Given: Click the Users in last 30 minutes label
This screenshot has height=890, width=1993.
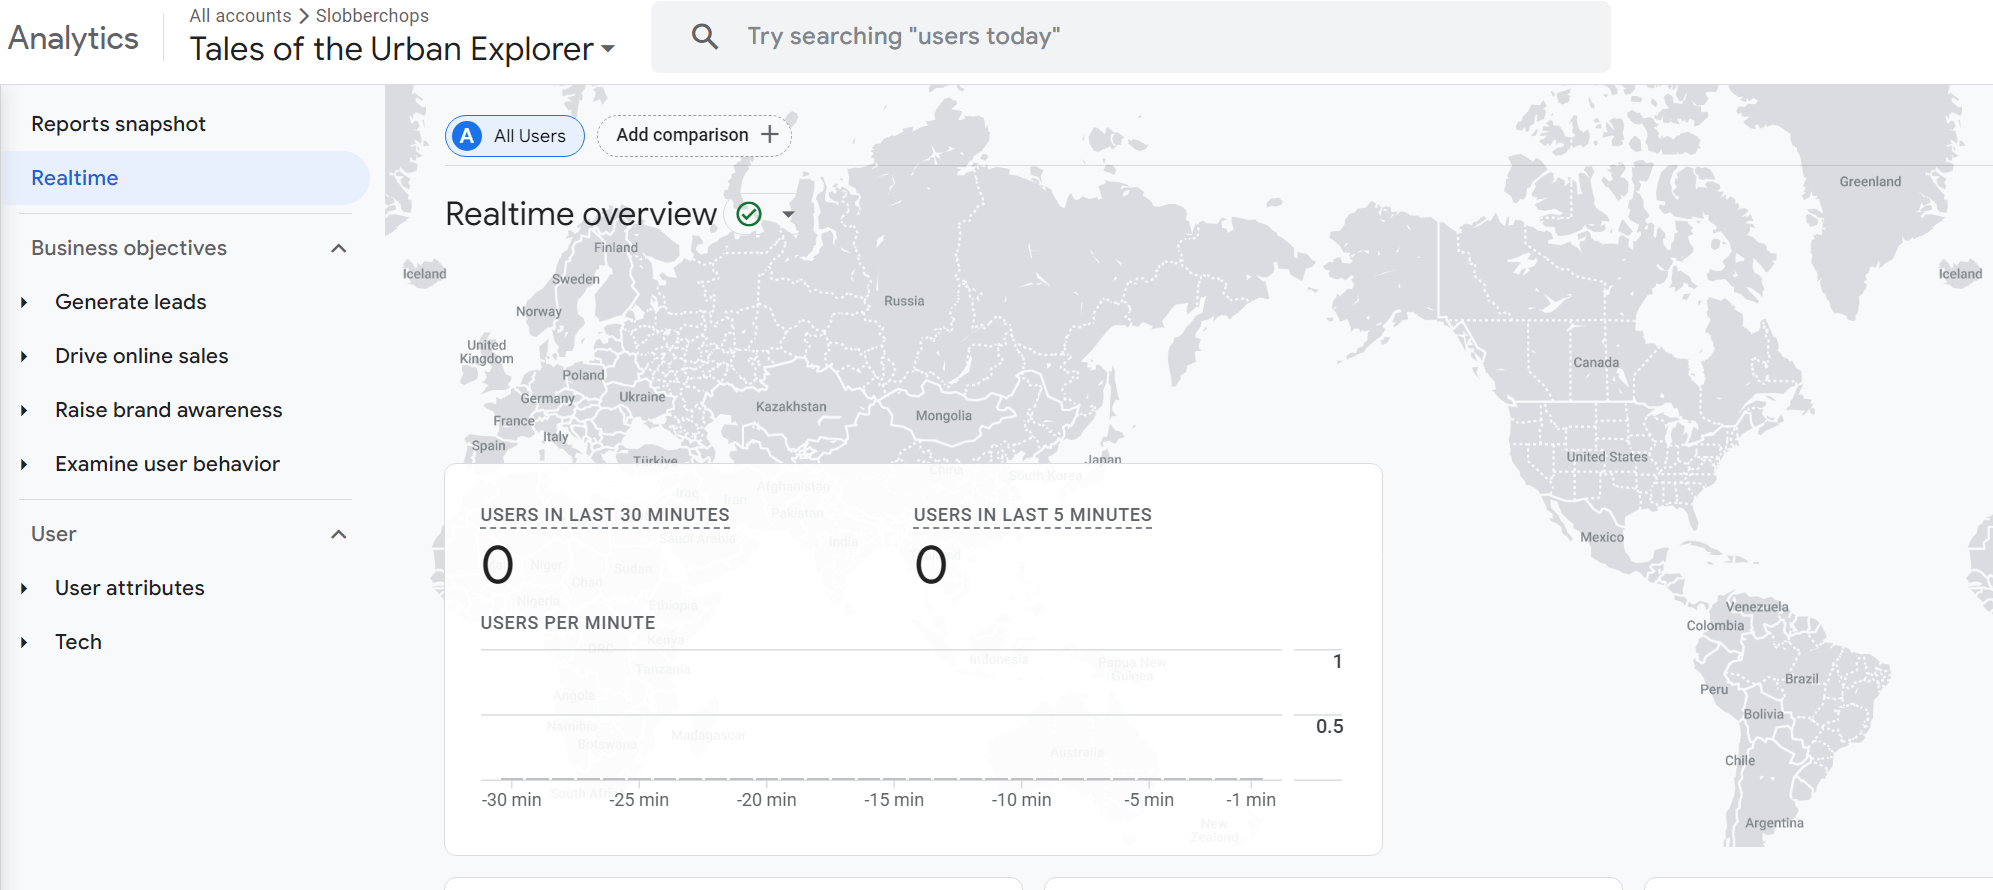Looking at the screenshot, I should [x=605, y=515].
